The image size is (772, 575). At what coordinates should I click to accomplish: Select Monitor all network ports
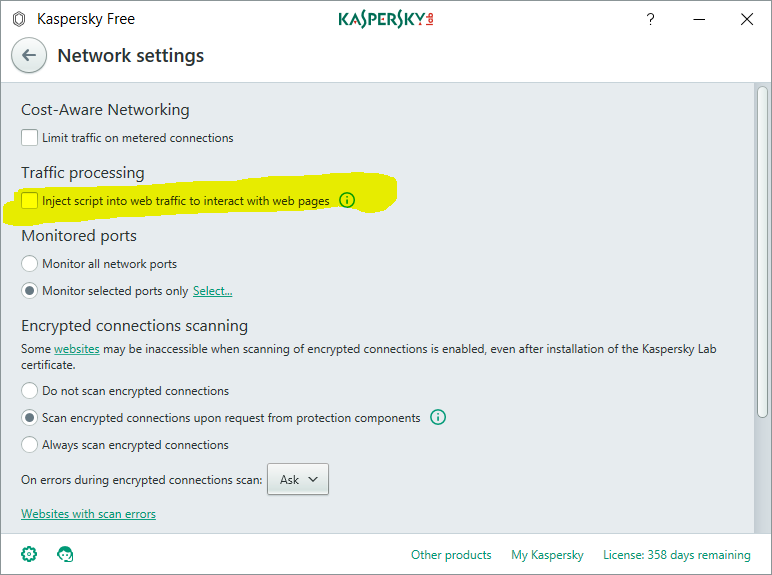30,264
